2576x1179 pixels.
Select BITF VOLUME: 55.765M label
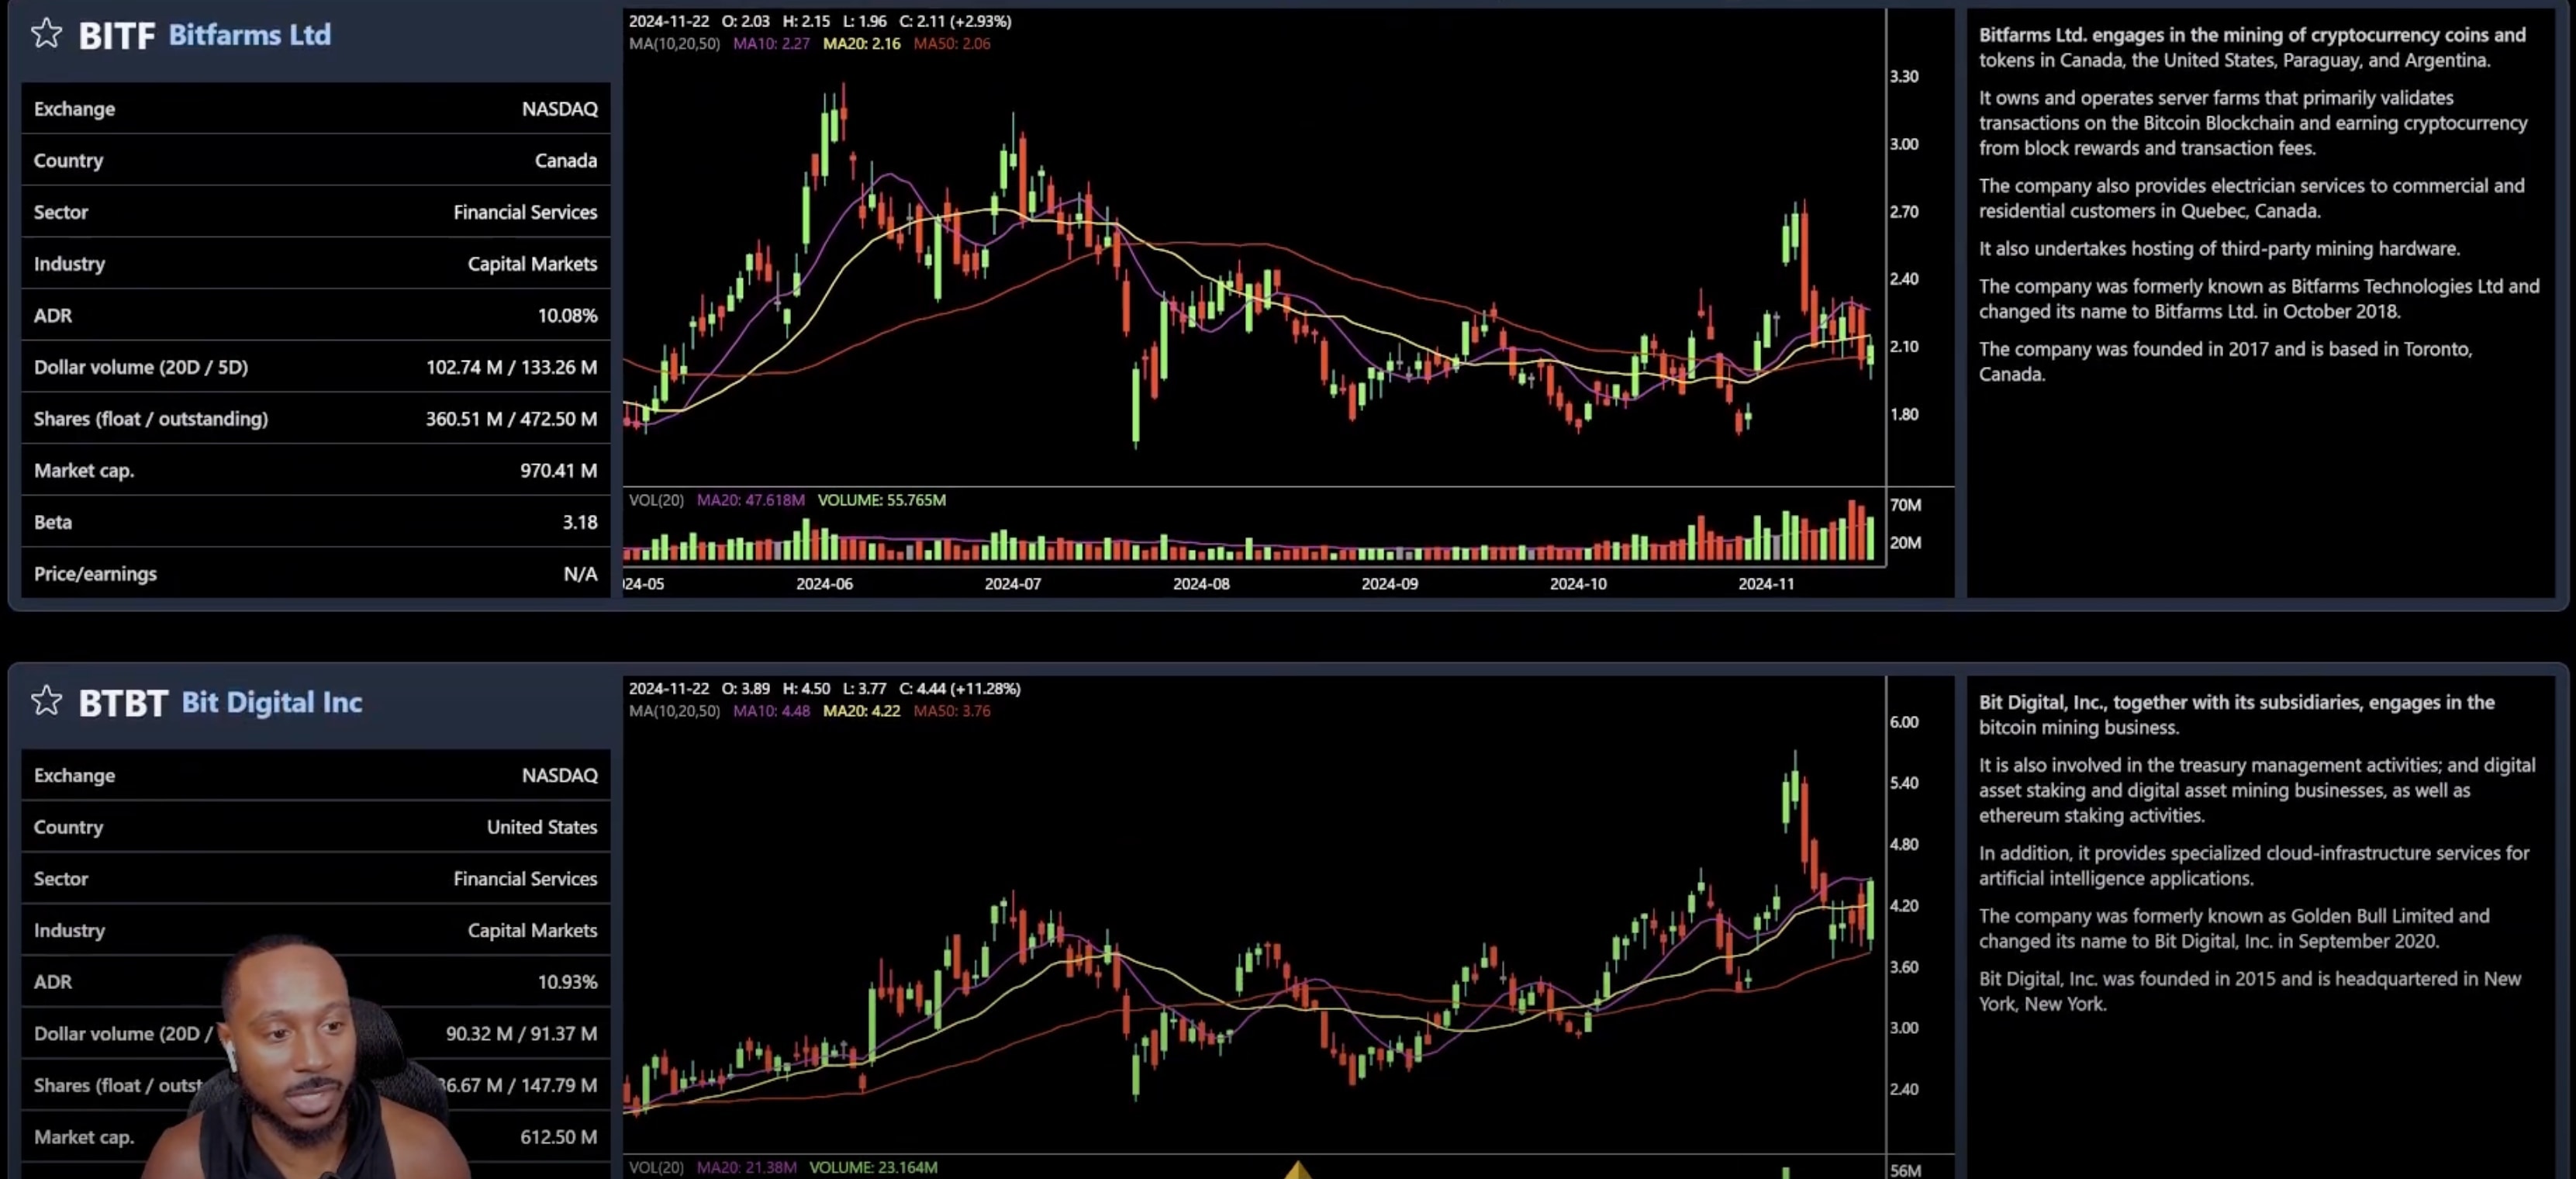click(x=881, y=500)
